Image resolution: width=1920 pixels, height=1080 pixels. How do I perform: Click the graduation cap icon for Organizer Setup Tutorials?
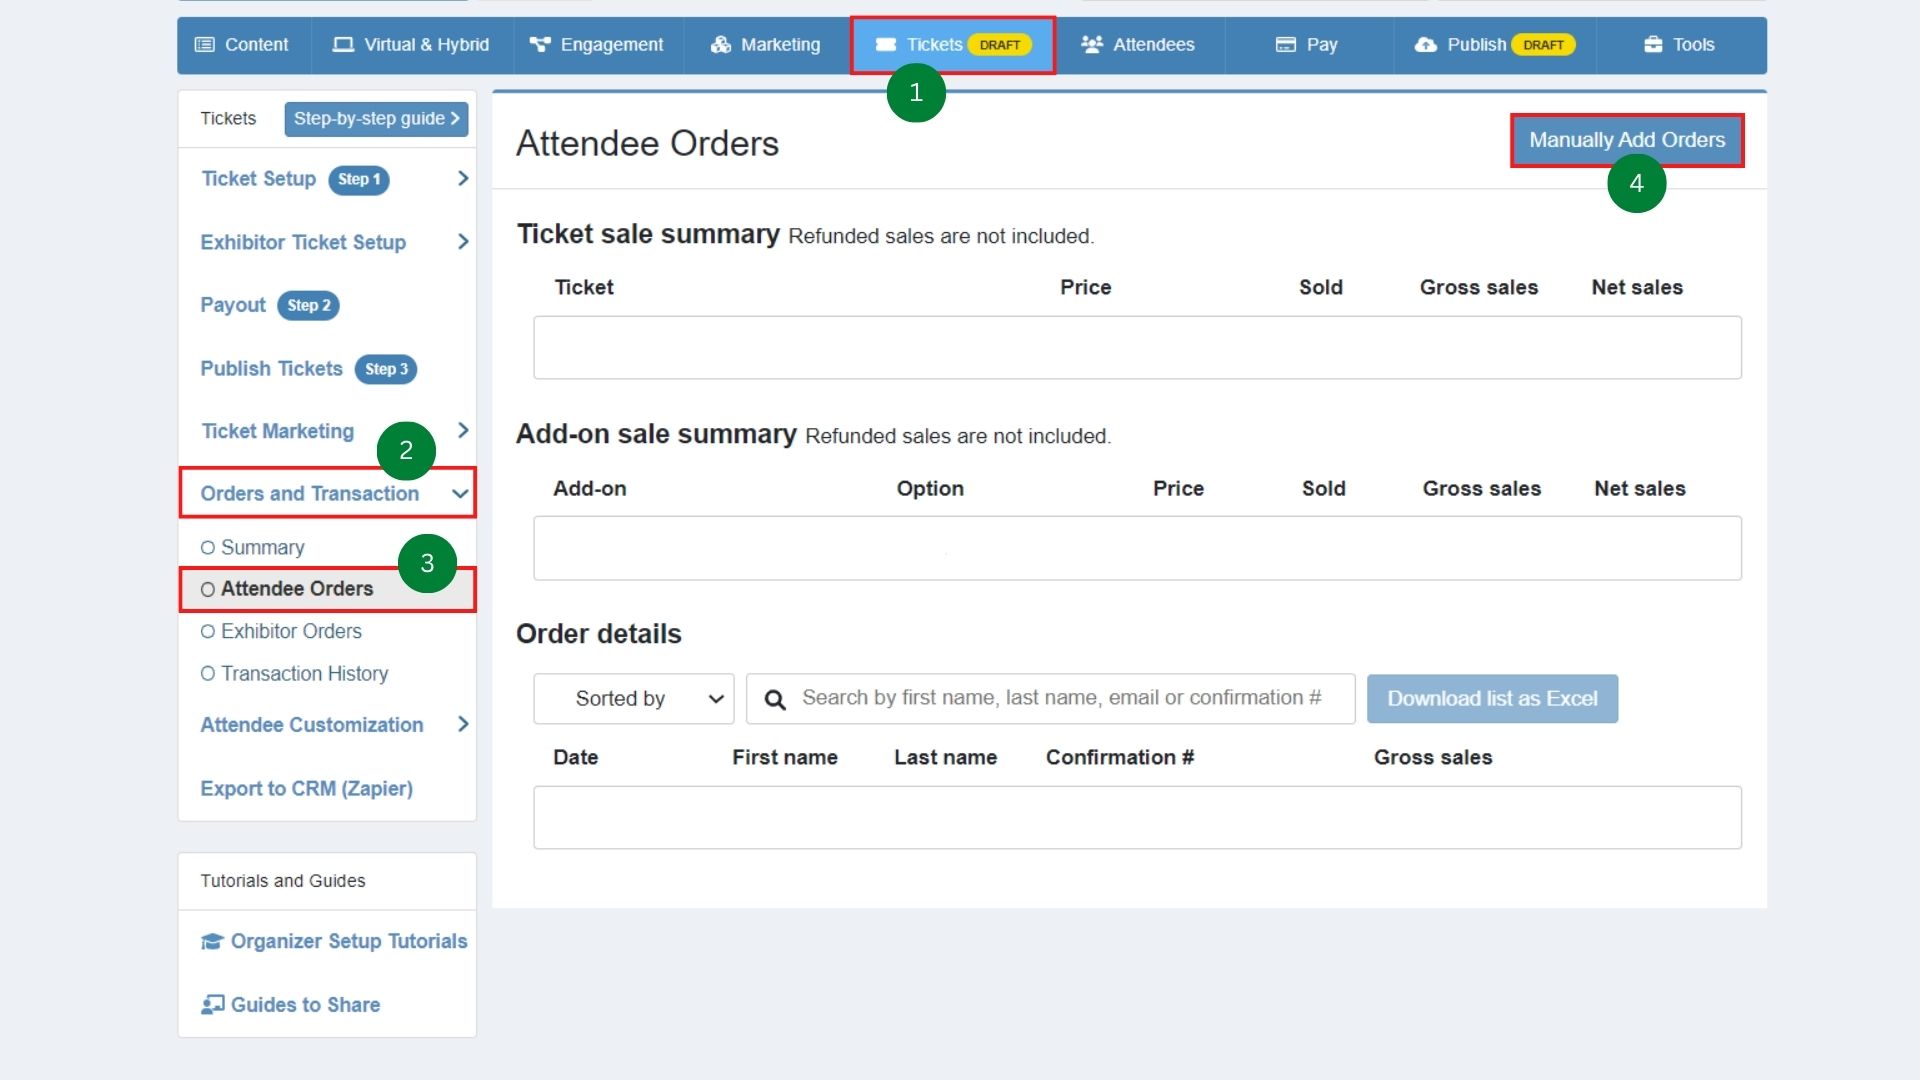pos(211,941)
